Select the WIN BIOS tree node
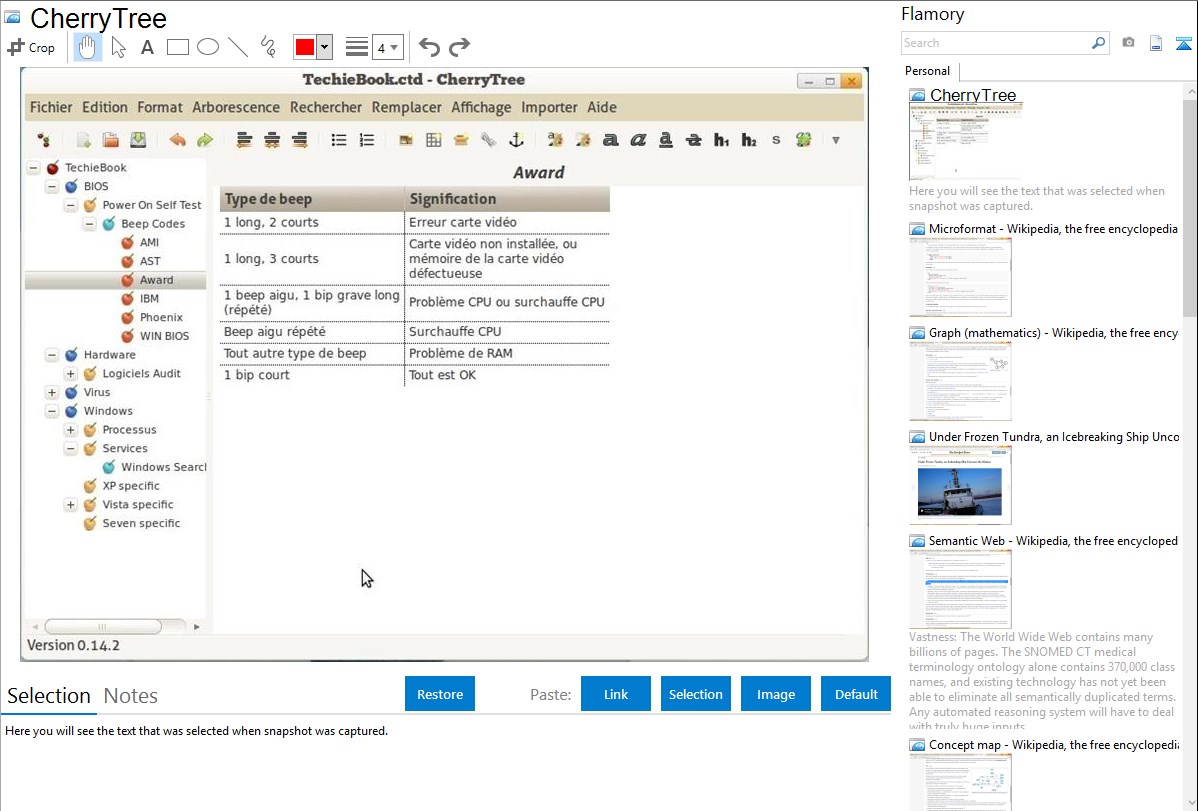Image resolution: width=1198 pixels, height=811 pixels. coord(164,336)
